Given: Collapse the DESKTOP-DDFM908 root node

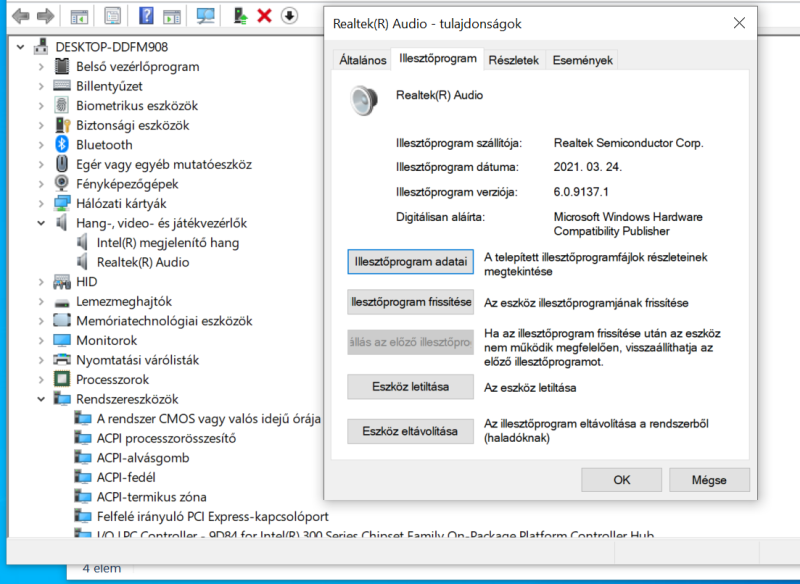Looking at the screenshot, I should [x=20, y=47].
